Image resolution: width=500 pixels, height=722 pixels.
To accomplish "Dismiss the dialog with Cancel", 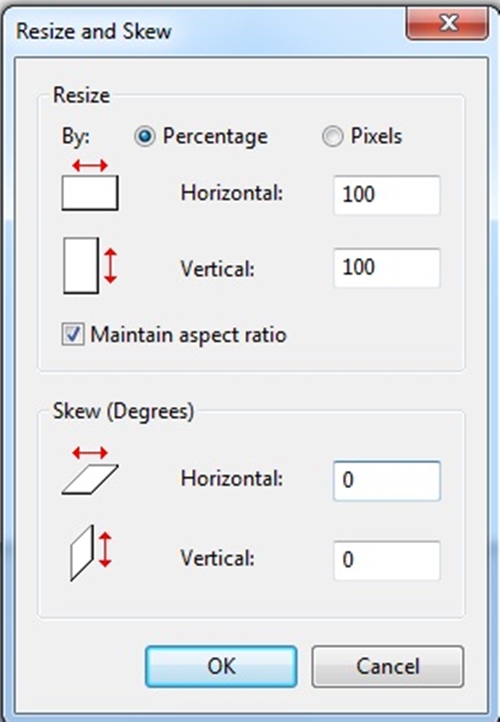I will tap(388, 666).
